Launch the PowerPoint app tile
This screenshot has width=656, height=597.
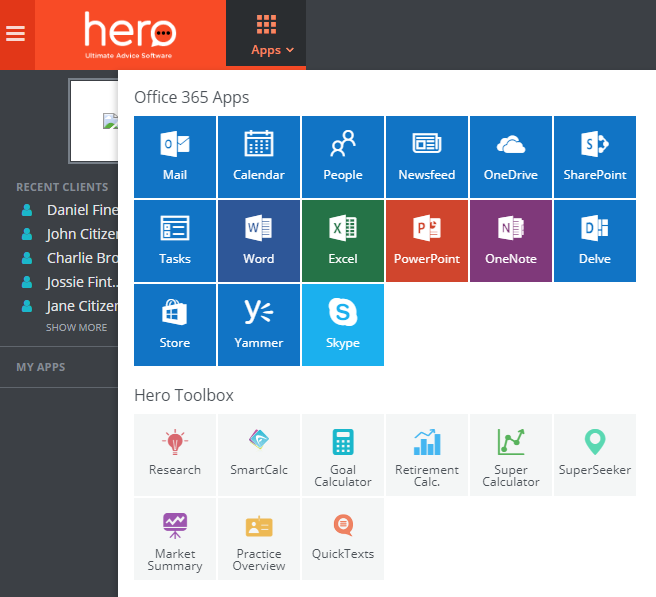pyautogui.click(x=427, y=241)
